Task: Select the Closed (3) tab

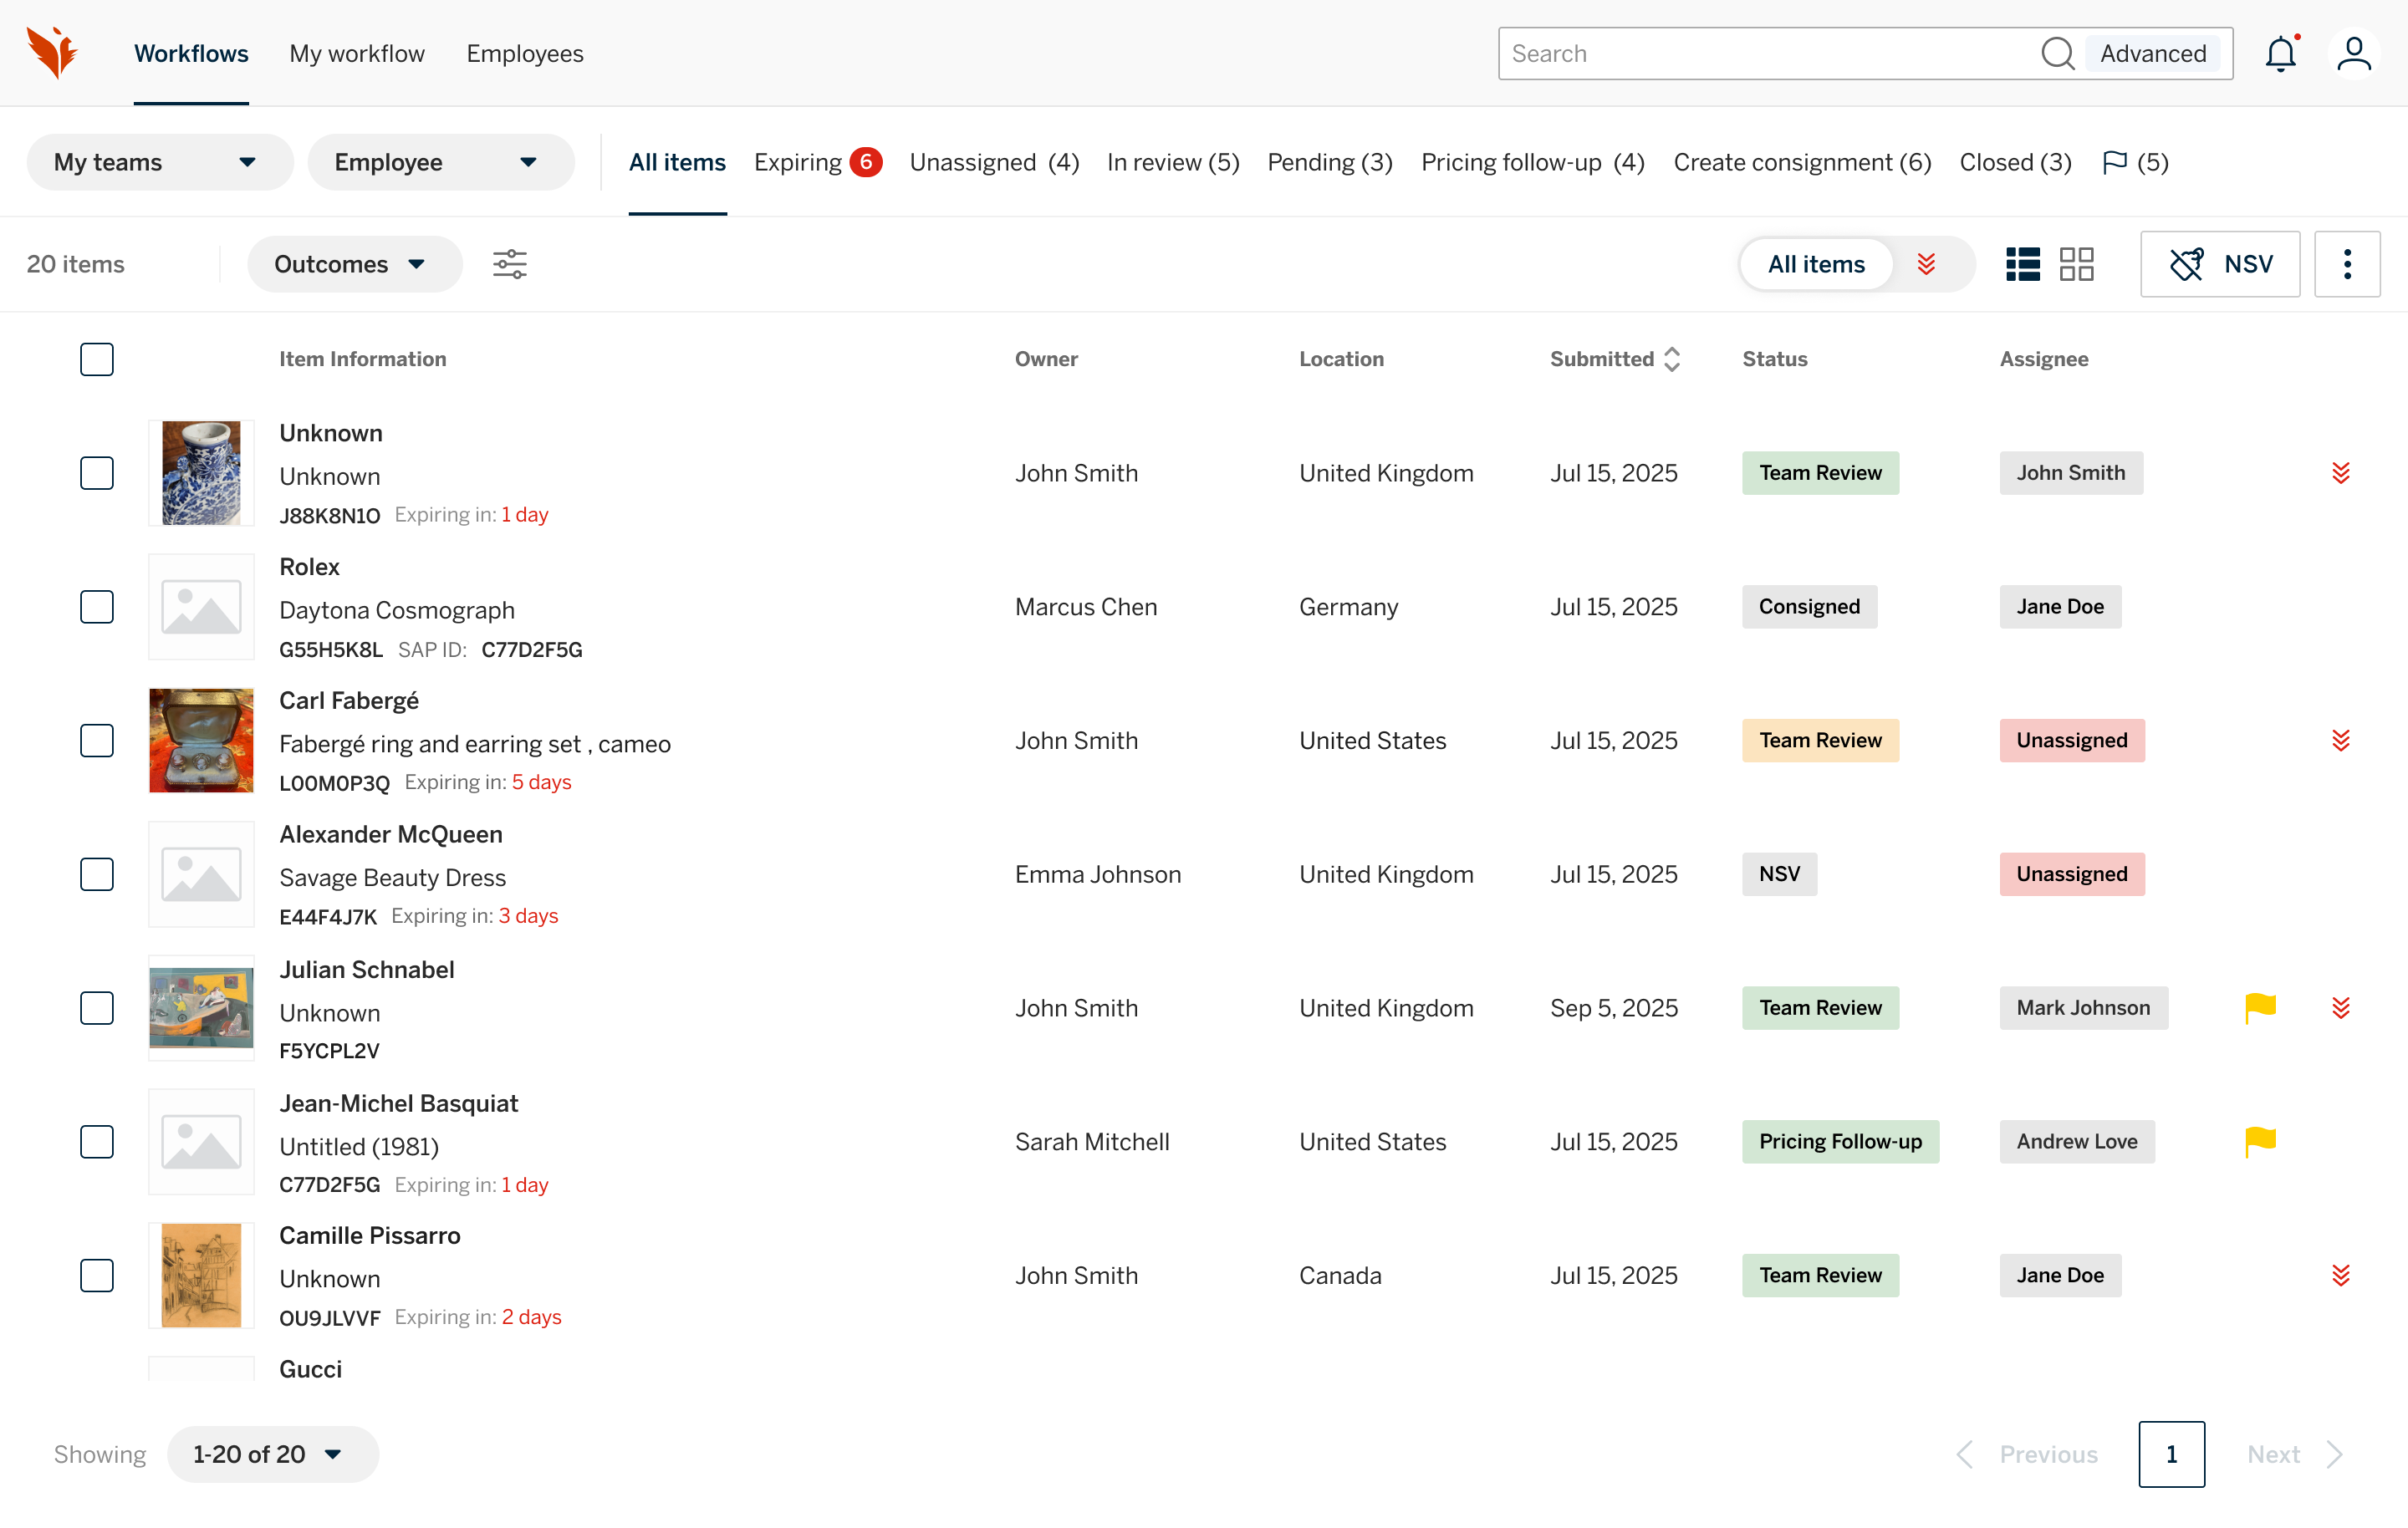Action: pos(2015,162)
